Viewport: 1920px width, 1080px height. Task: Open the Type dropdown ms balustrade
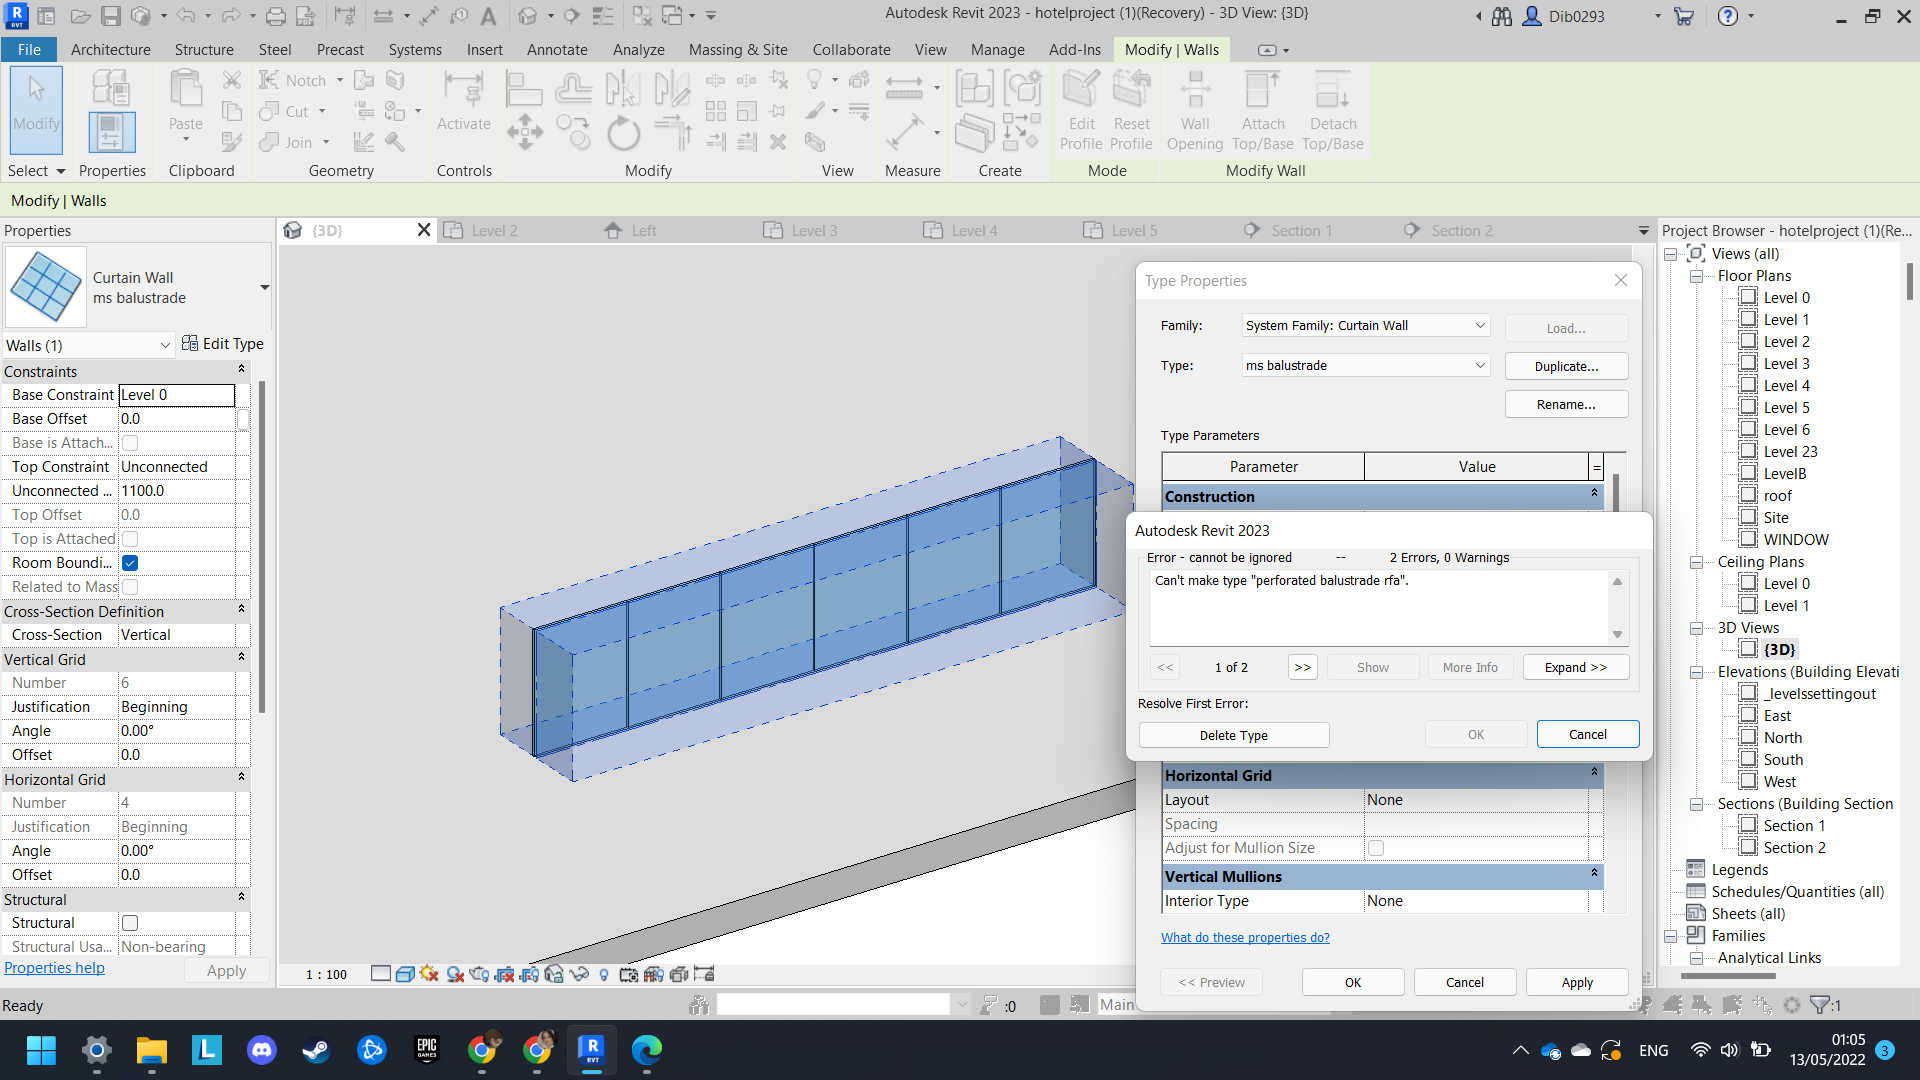[x=1365, y=366]
